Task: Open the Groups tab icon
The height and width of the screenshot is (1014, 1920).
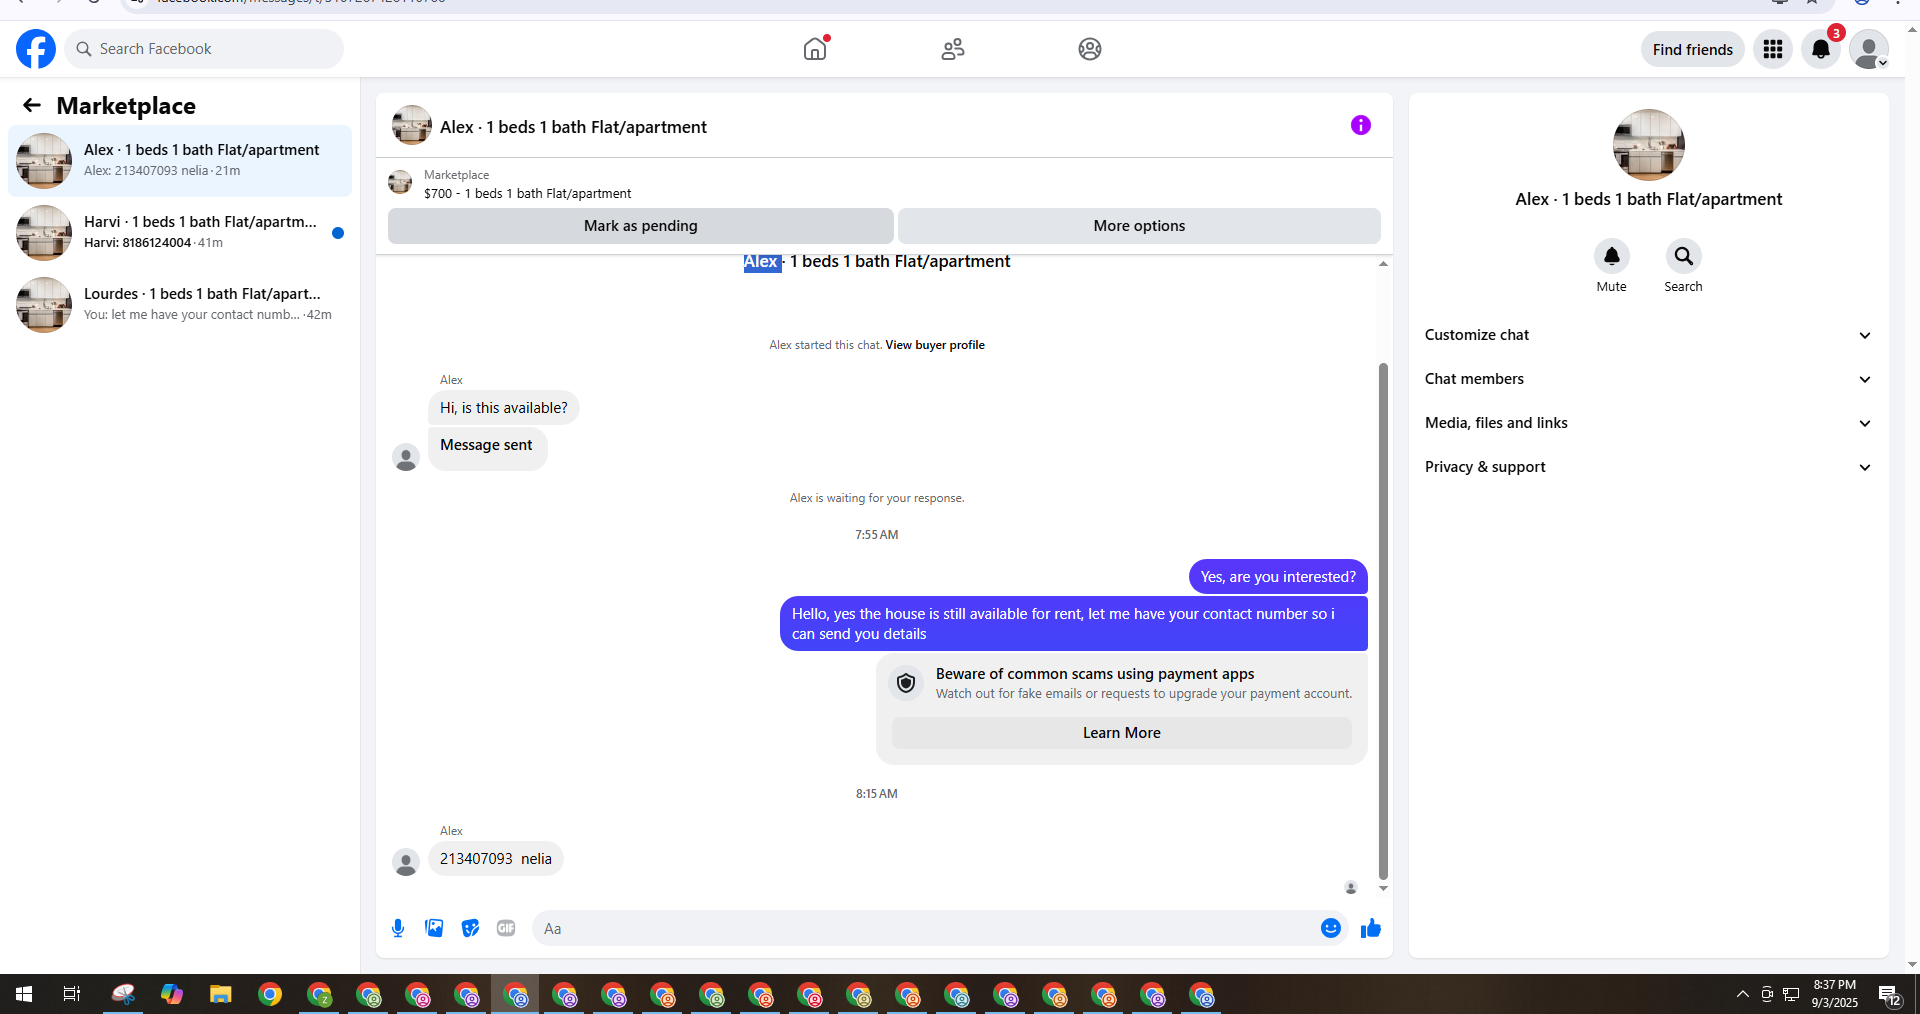Action: [1090, 49]
